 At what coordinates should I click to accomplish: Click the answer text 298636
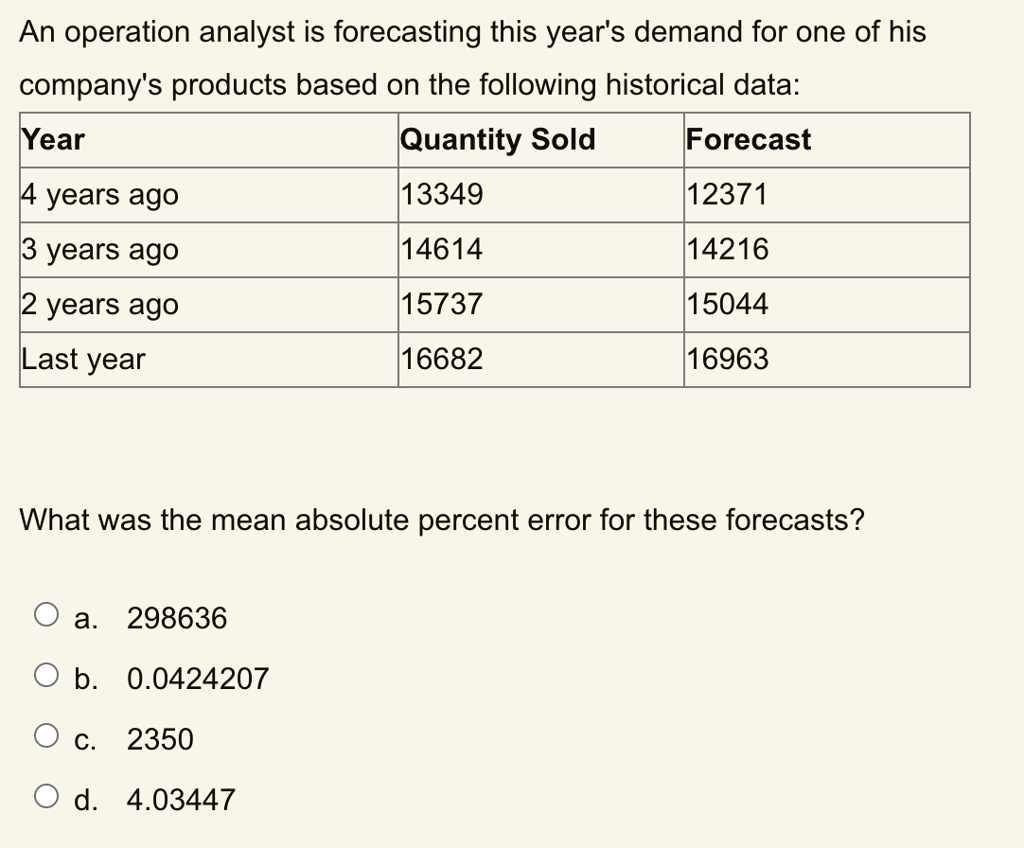(x=177, y=618)
